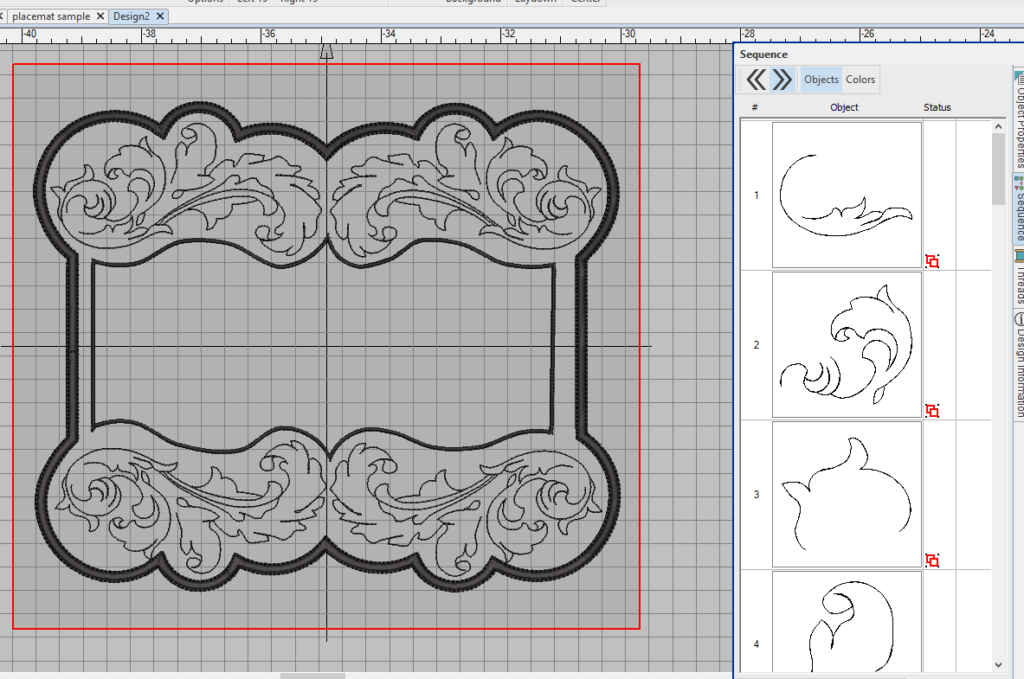Click the Sequence list scroll down arrow
The height and width of the screenshot is (679, 1024).
click(x=998, y=665)
